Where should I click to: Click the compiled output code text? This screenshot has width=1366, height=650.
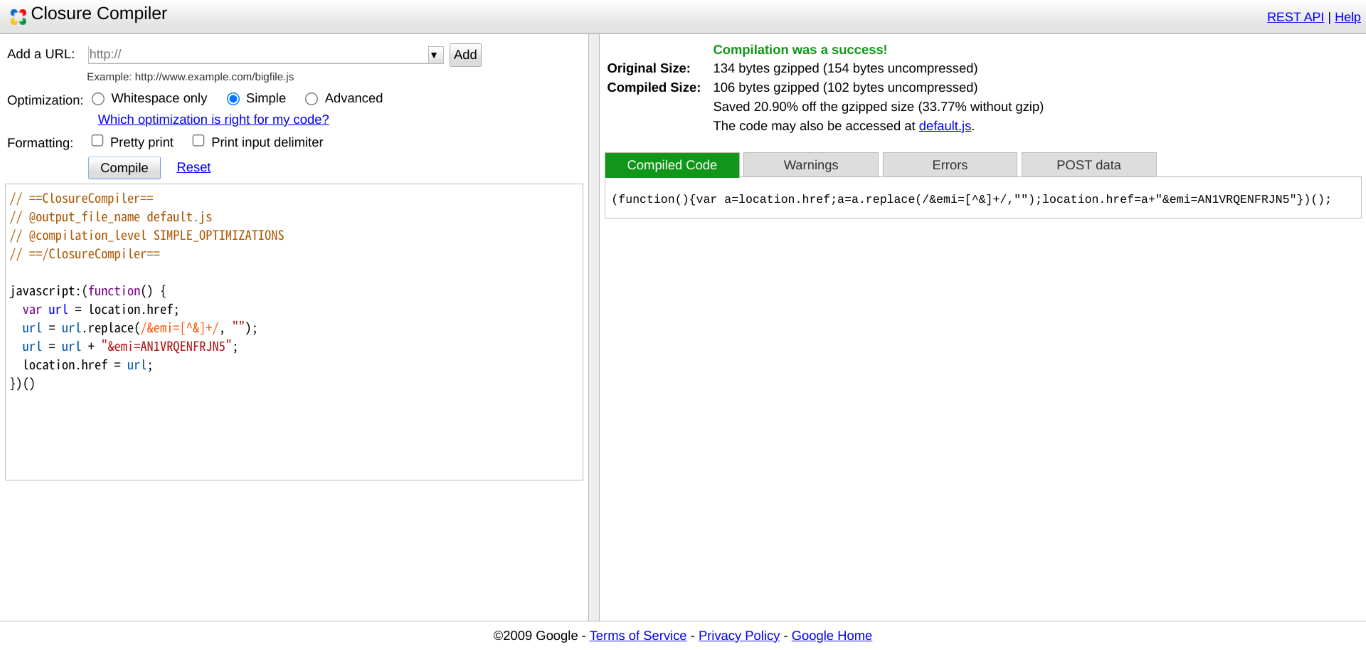[972, 199]
